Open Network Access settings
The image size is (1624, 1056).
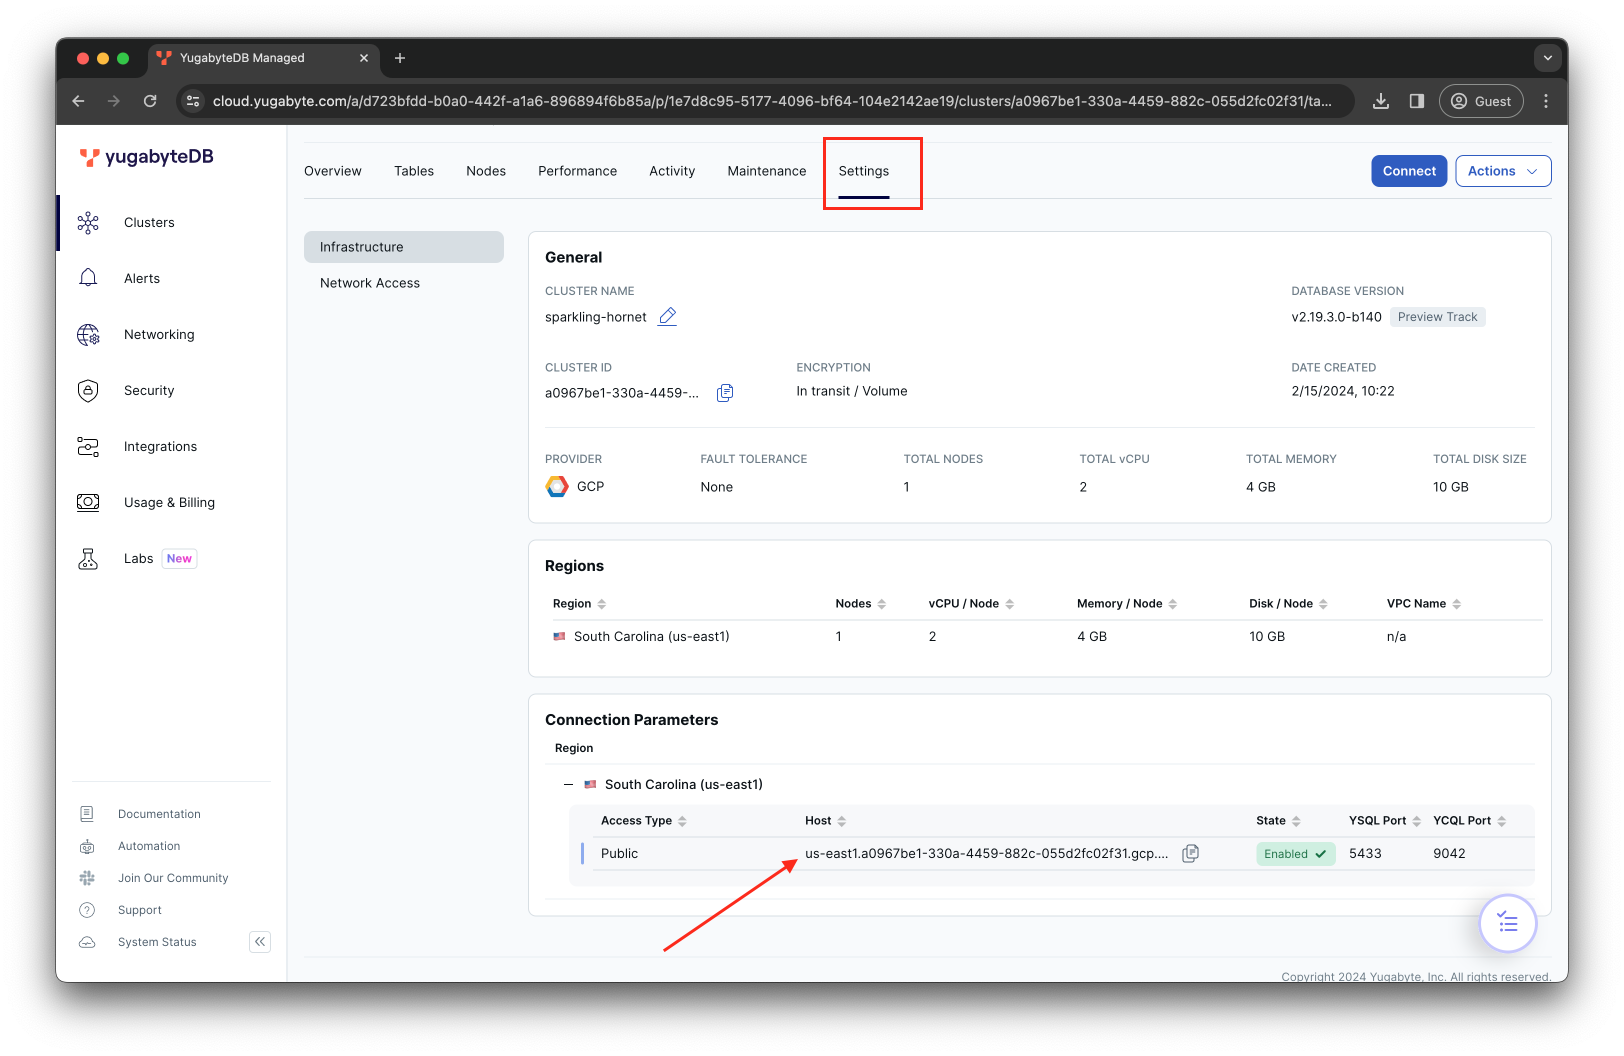click(369, 282)
